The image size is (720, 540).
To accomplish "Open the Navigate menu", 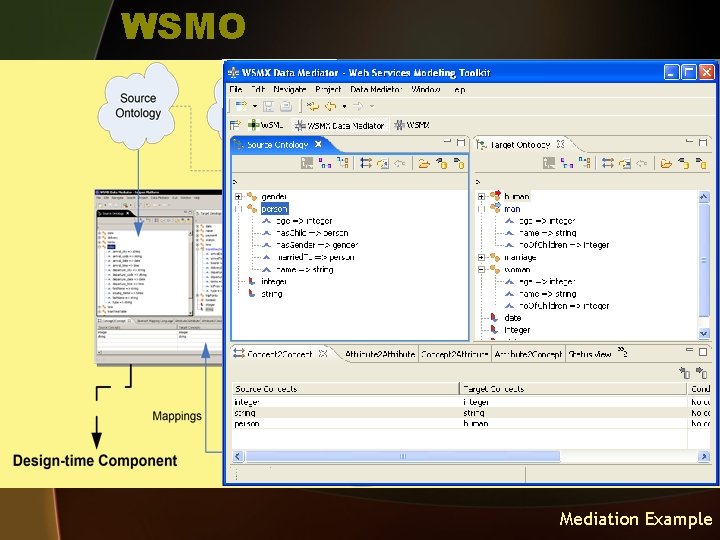I will point(290,89).
